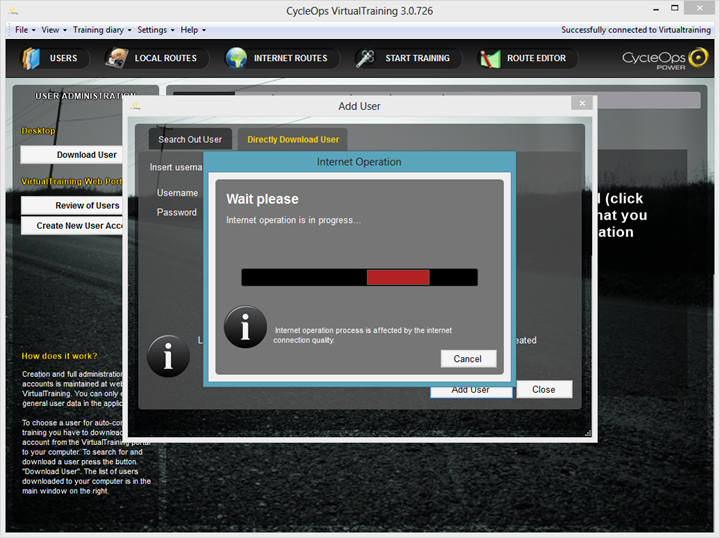The image size is (720, 538).
Task: Click the Add User button
Action: point(471,391)
